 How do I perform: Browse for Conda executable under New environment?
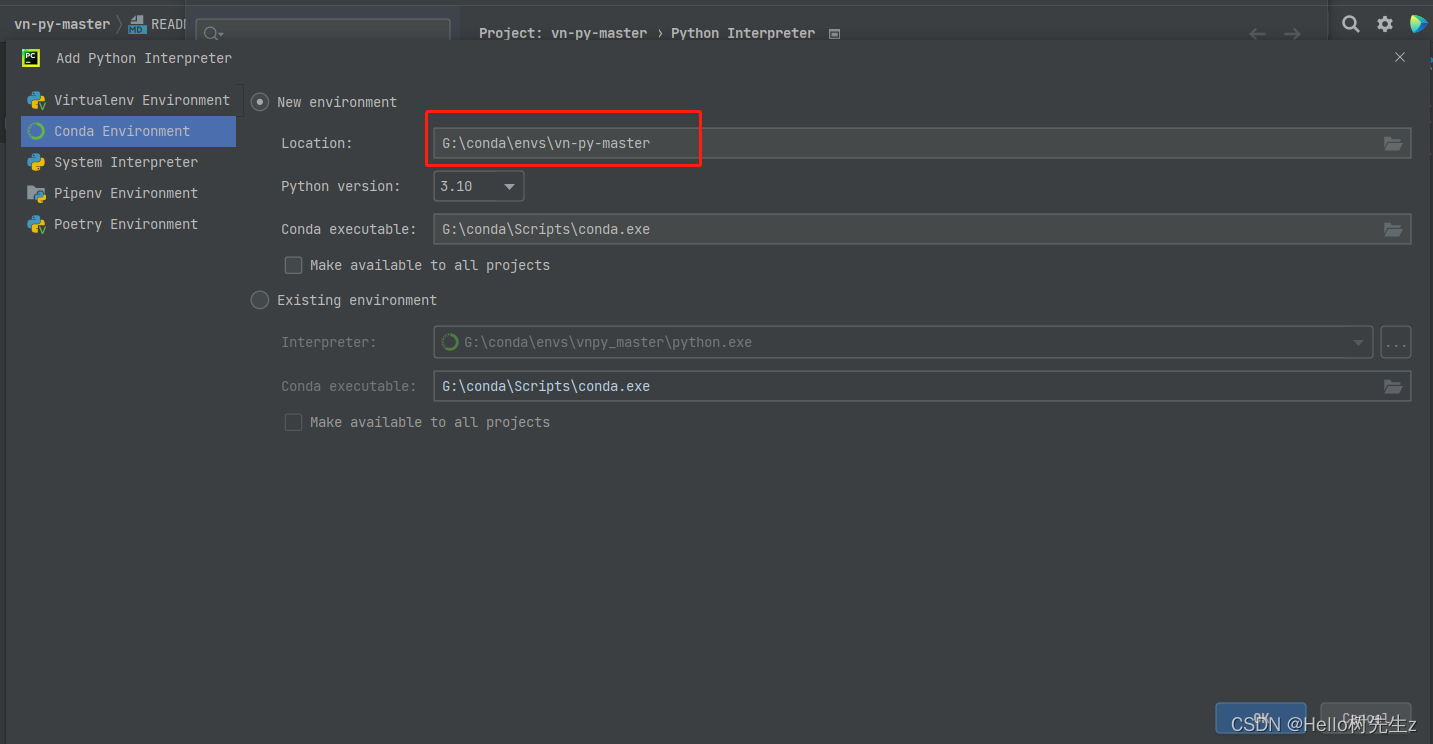[x=1393, y=229]
